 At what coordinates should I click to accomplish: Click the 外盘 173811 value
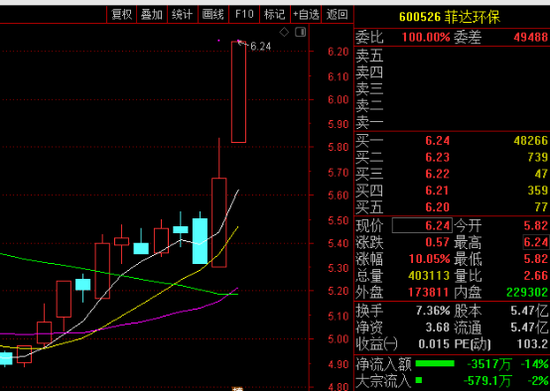click(x=429, y=292)
